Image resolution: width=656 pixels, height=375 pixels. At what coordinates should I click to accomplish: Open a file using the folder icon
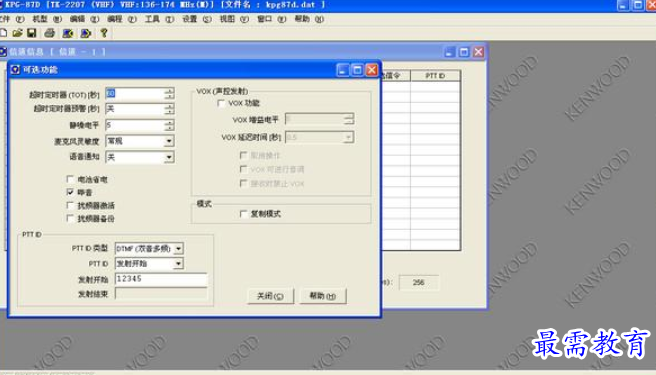coord(18,33)
